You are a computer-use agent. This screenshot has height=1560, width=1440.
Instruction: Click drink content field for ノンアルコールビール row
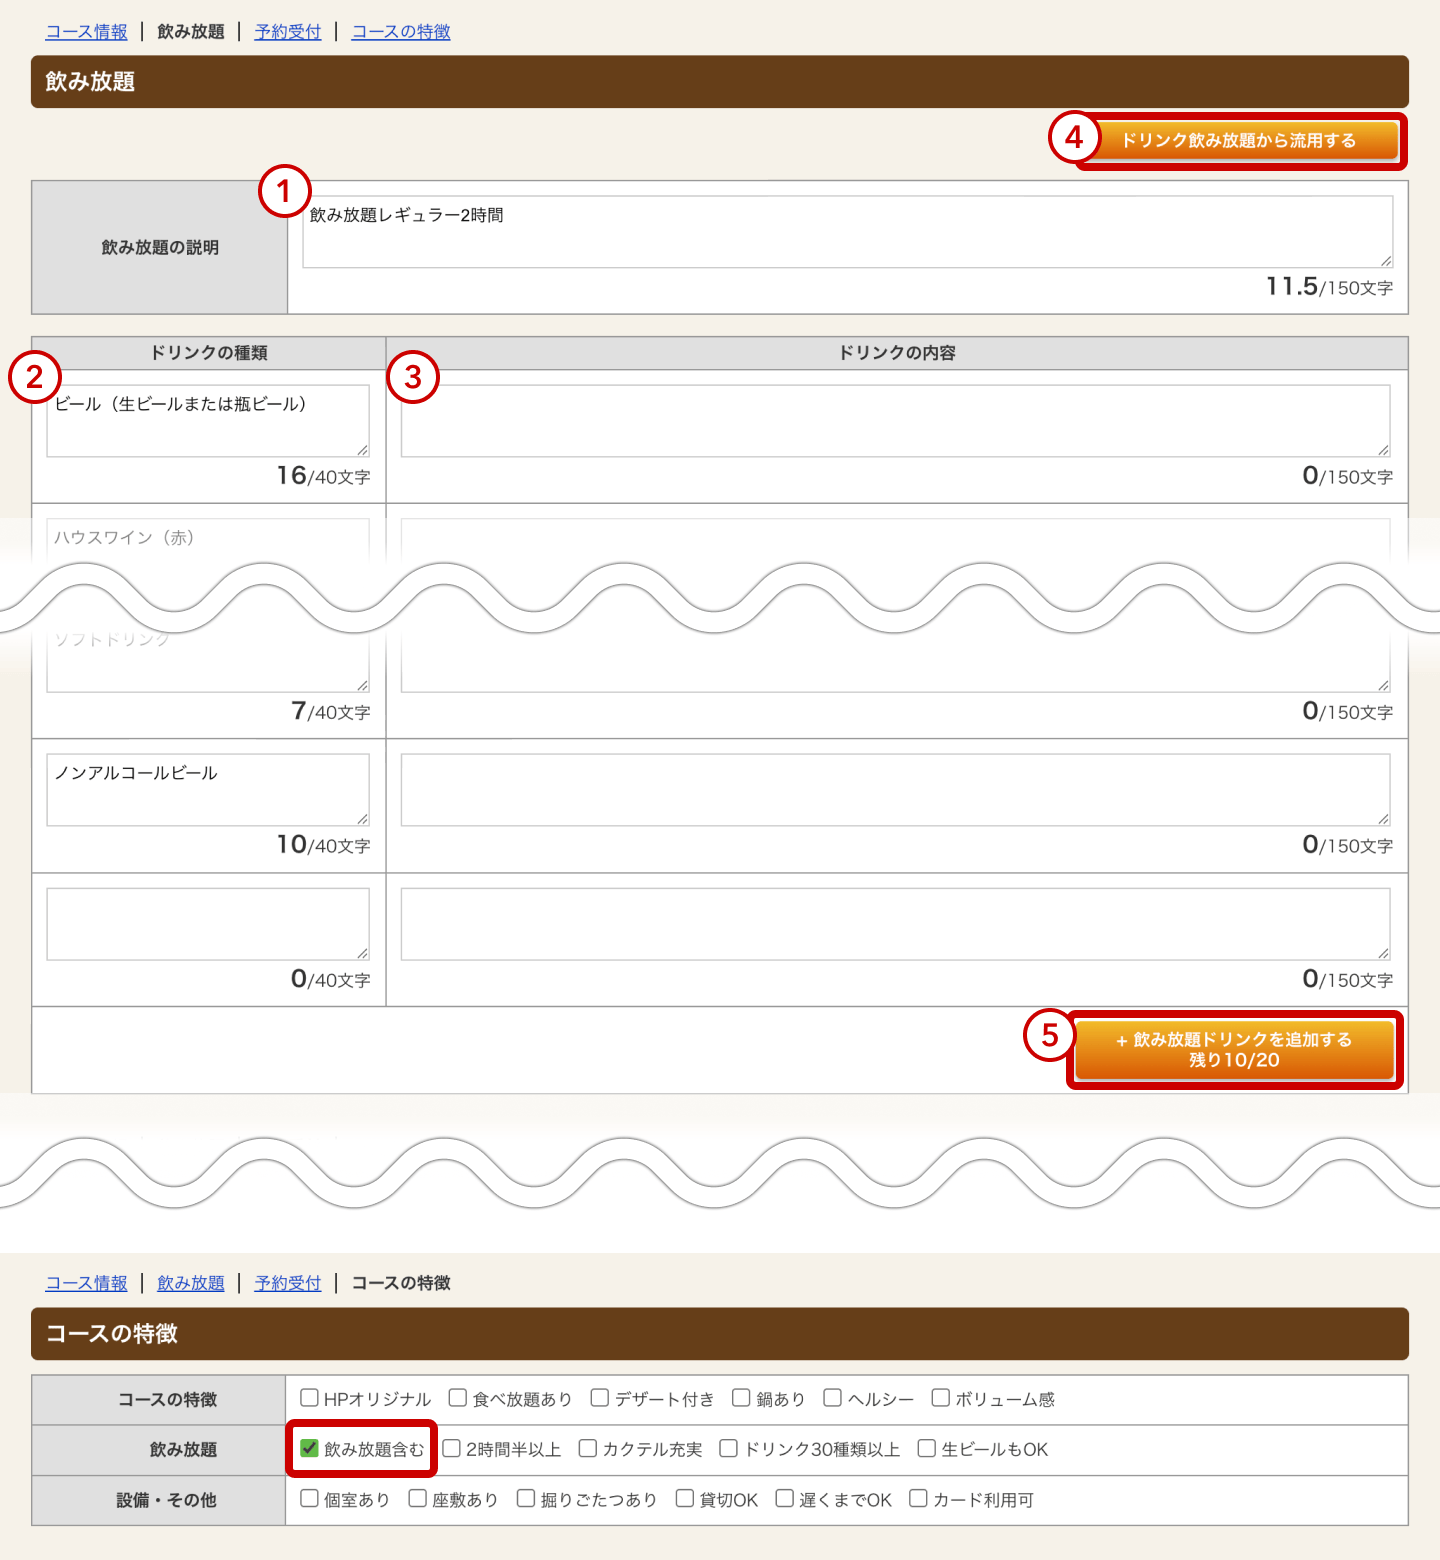[896, 790]
